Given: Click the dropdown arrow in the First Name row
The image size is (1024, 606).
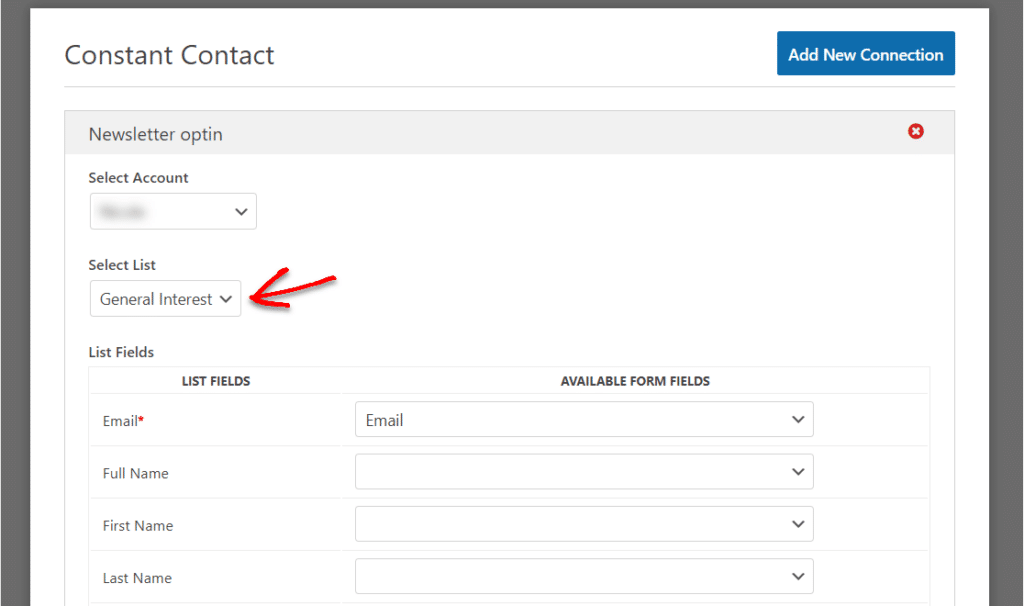Looking at the screenshot, I should click(798, 523).
